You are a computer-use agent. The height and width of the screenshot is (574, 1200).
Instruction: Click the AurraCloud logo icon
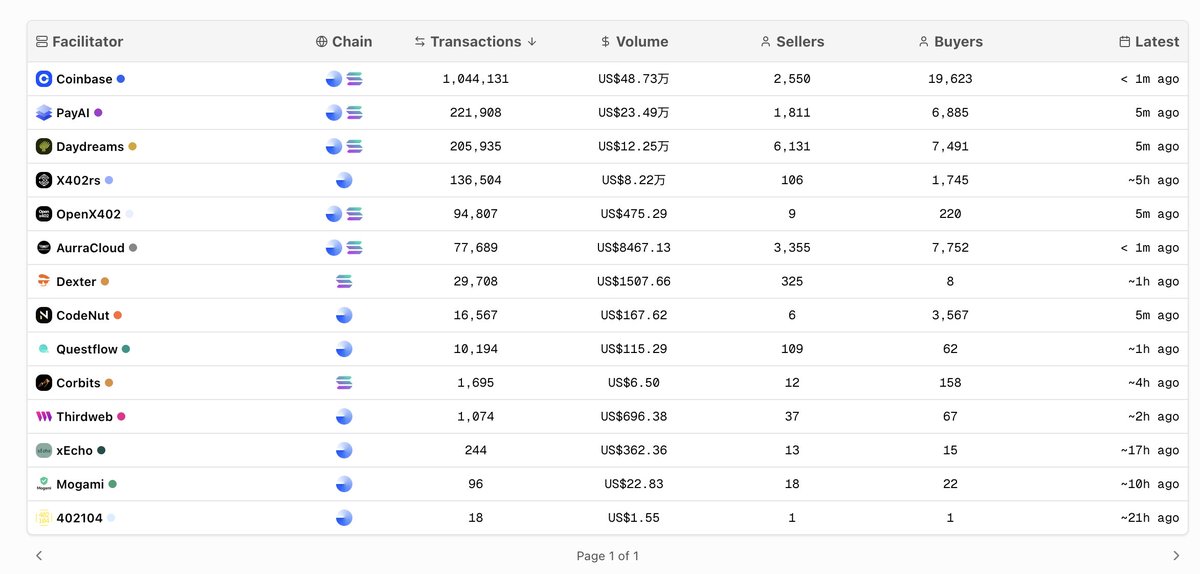click(x=44, y=248)
